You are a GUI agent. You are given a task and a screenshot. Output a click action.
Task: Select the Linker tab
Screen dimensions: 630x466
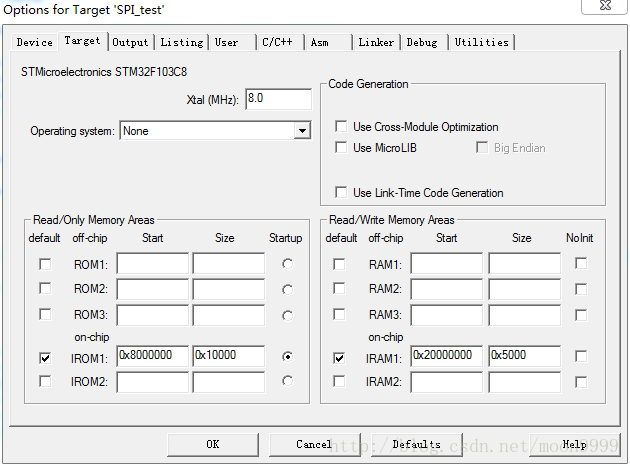tap(376, 42)
